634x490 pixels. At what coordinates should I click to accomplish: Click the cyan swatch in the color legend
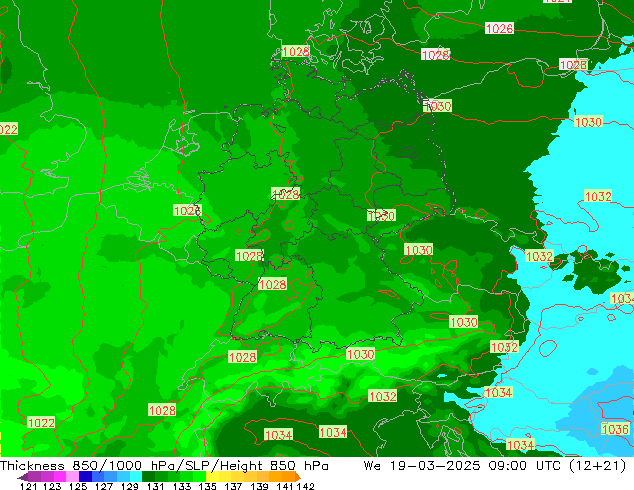click(x=136, y=476)
